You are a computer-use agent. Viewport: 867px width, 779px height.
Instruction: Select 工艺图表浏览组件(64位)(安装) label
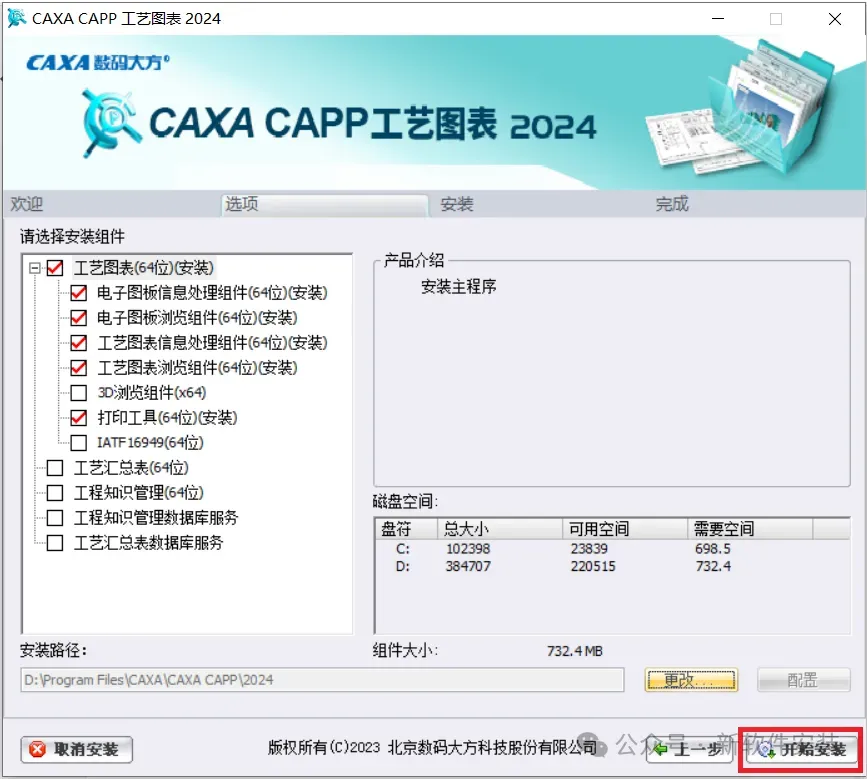pyautogui.click(x=197, y=368)
